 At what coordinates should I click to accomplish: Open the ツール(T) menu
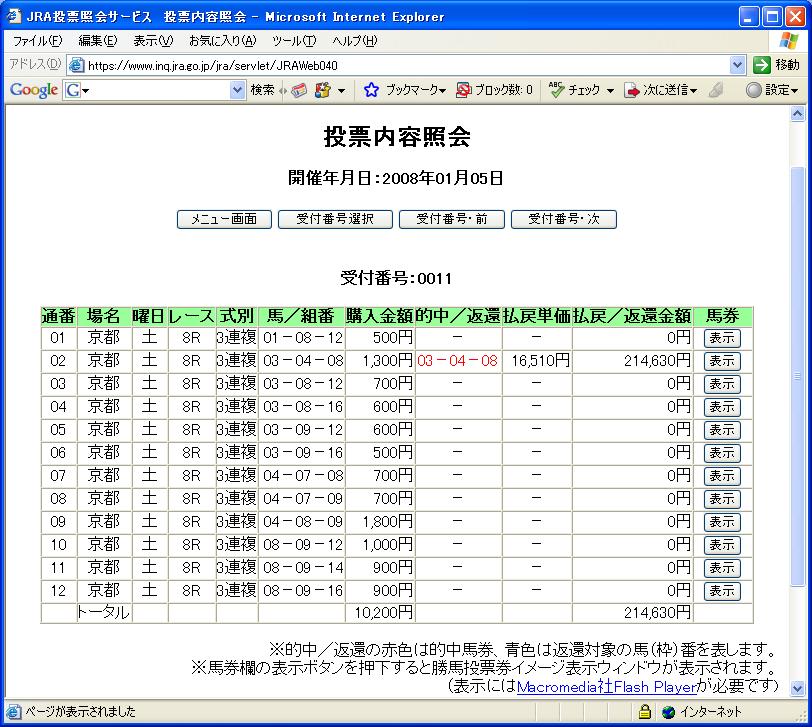click(x=294, y=41)
